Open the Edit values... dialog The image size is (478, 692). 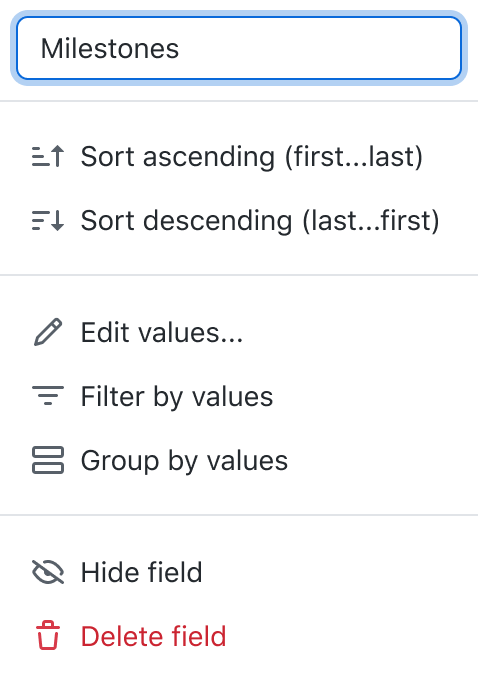click(238, 332)
